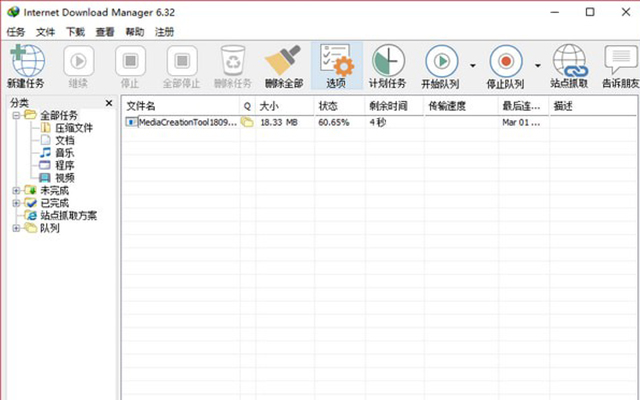Viewport: 640px width, 400px height.
Task: Click the 18.33 MB size cell
Action: pyautogui.click(x=279, y=122)
